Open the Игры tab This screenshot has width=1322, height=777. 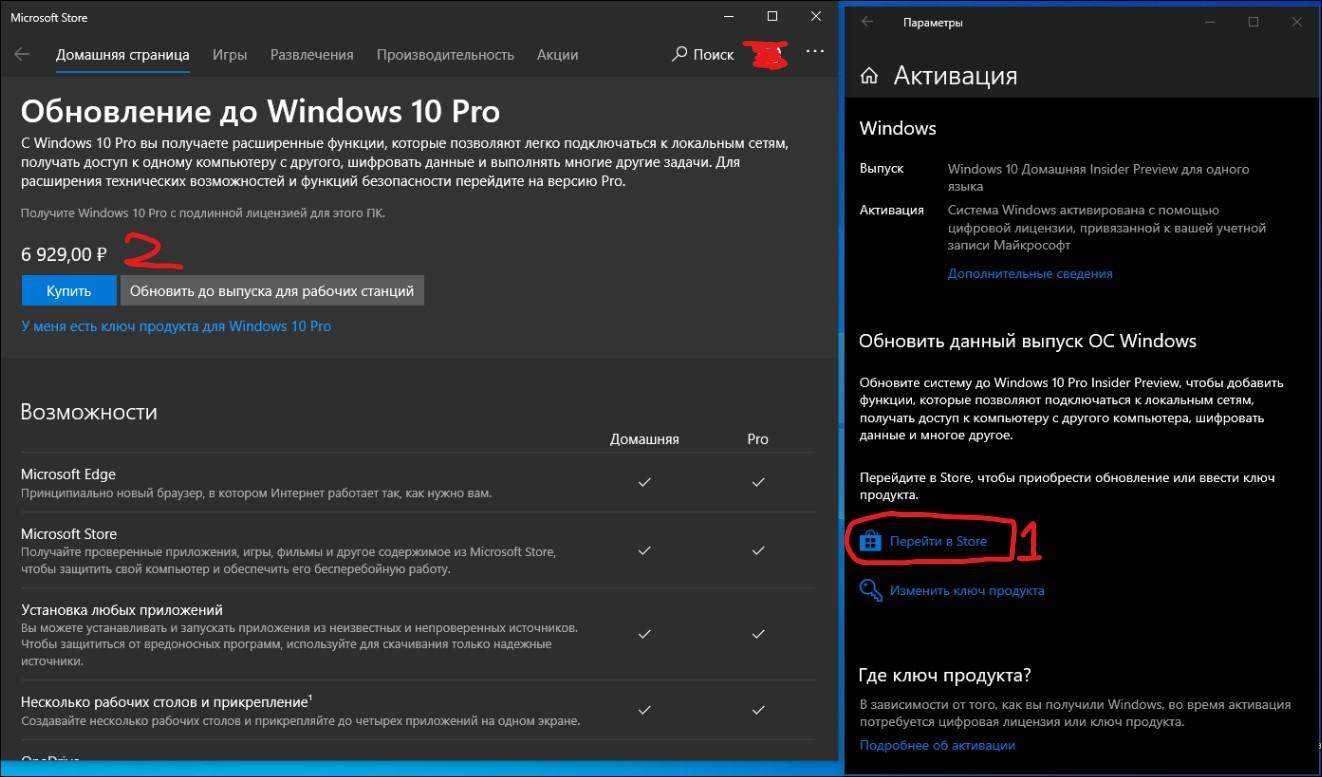tap(230, 55)
